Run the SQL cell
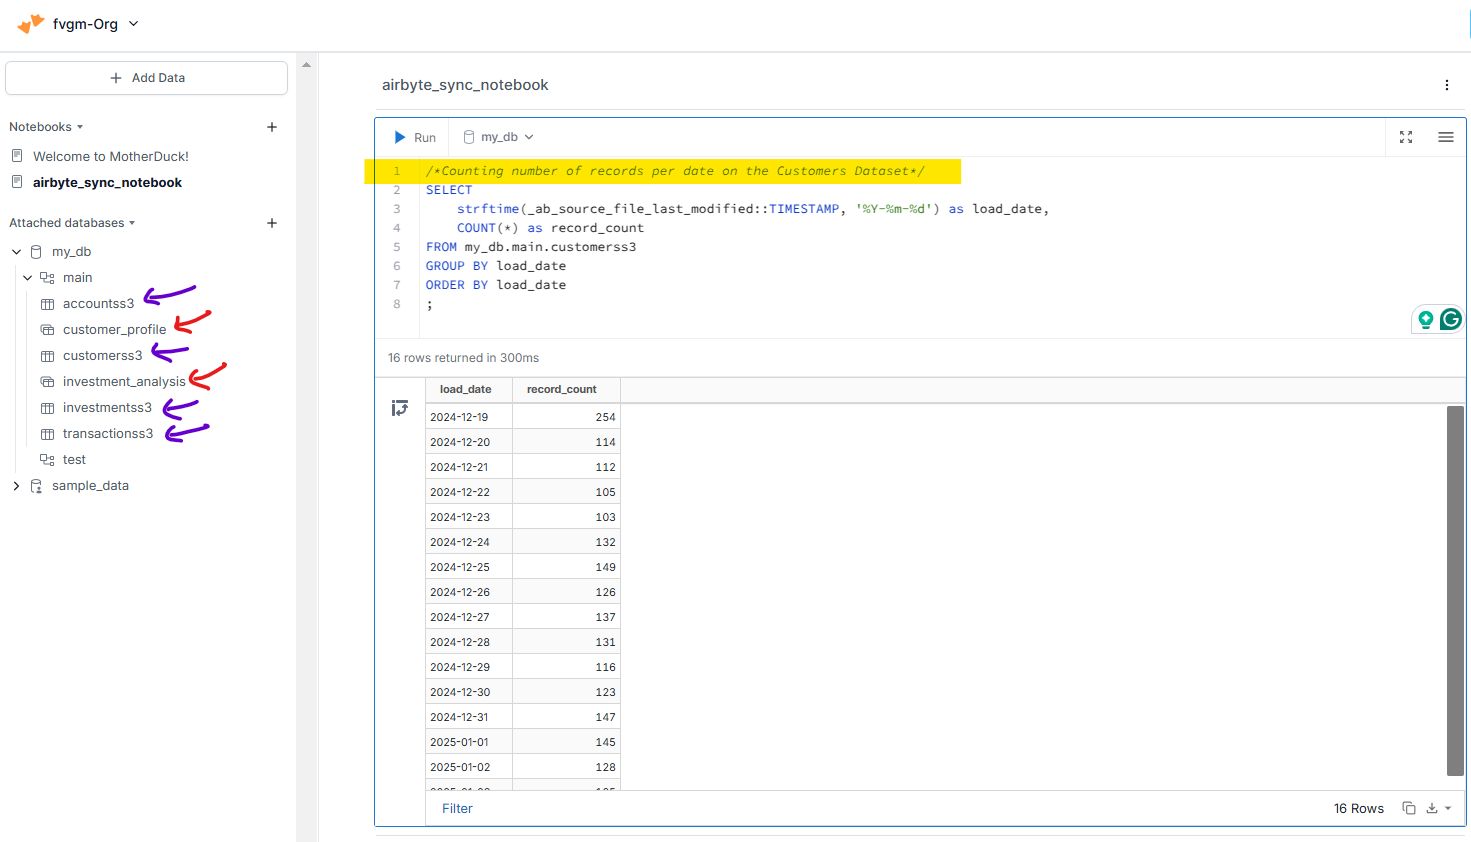This screenshot has width=1471, height=842. (x=415, y=137)
